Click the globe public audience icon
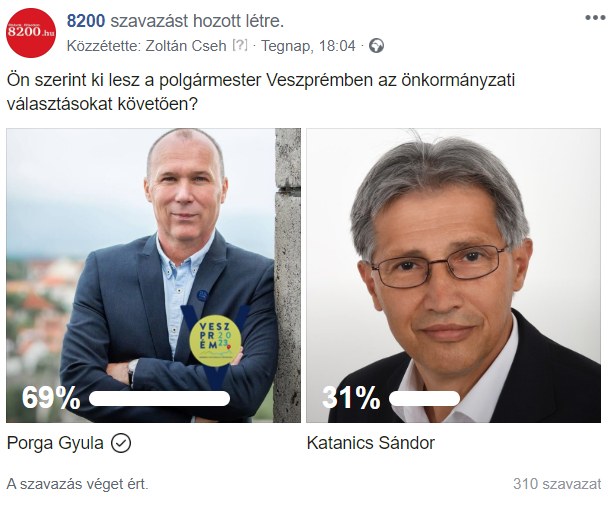The width and height of the screenshot is (608, 517). coord(376,46)
